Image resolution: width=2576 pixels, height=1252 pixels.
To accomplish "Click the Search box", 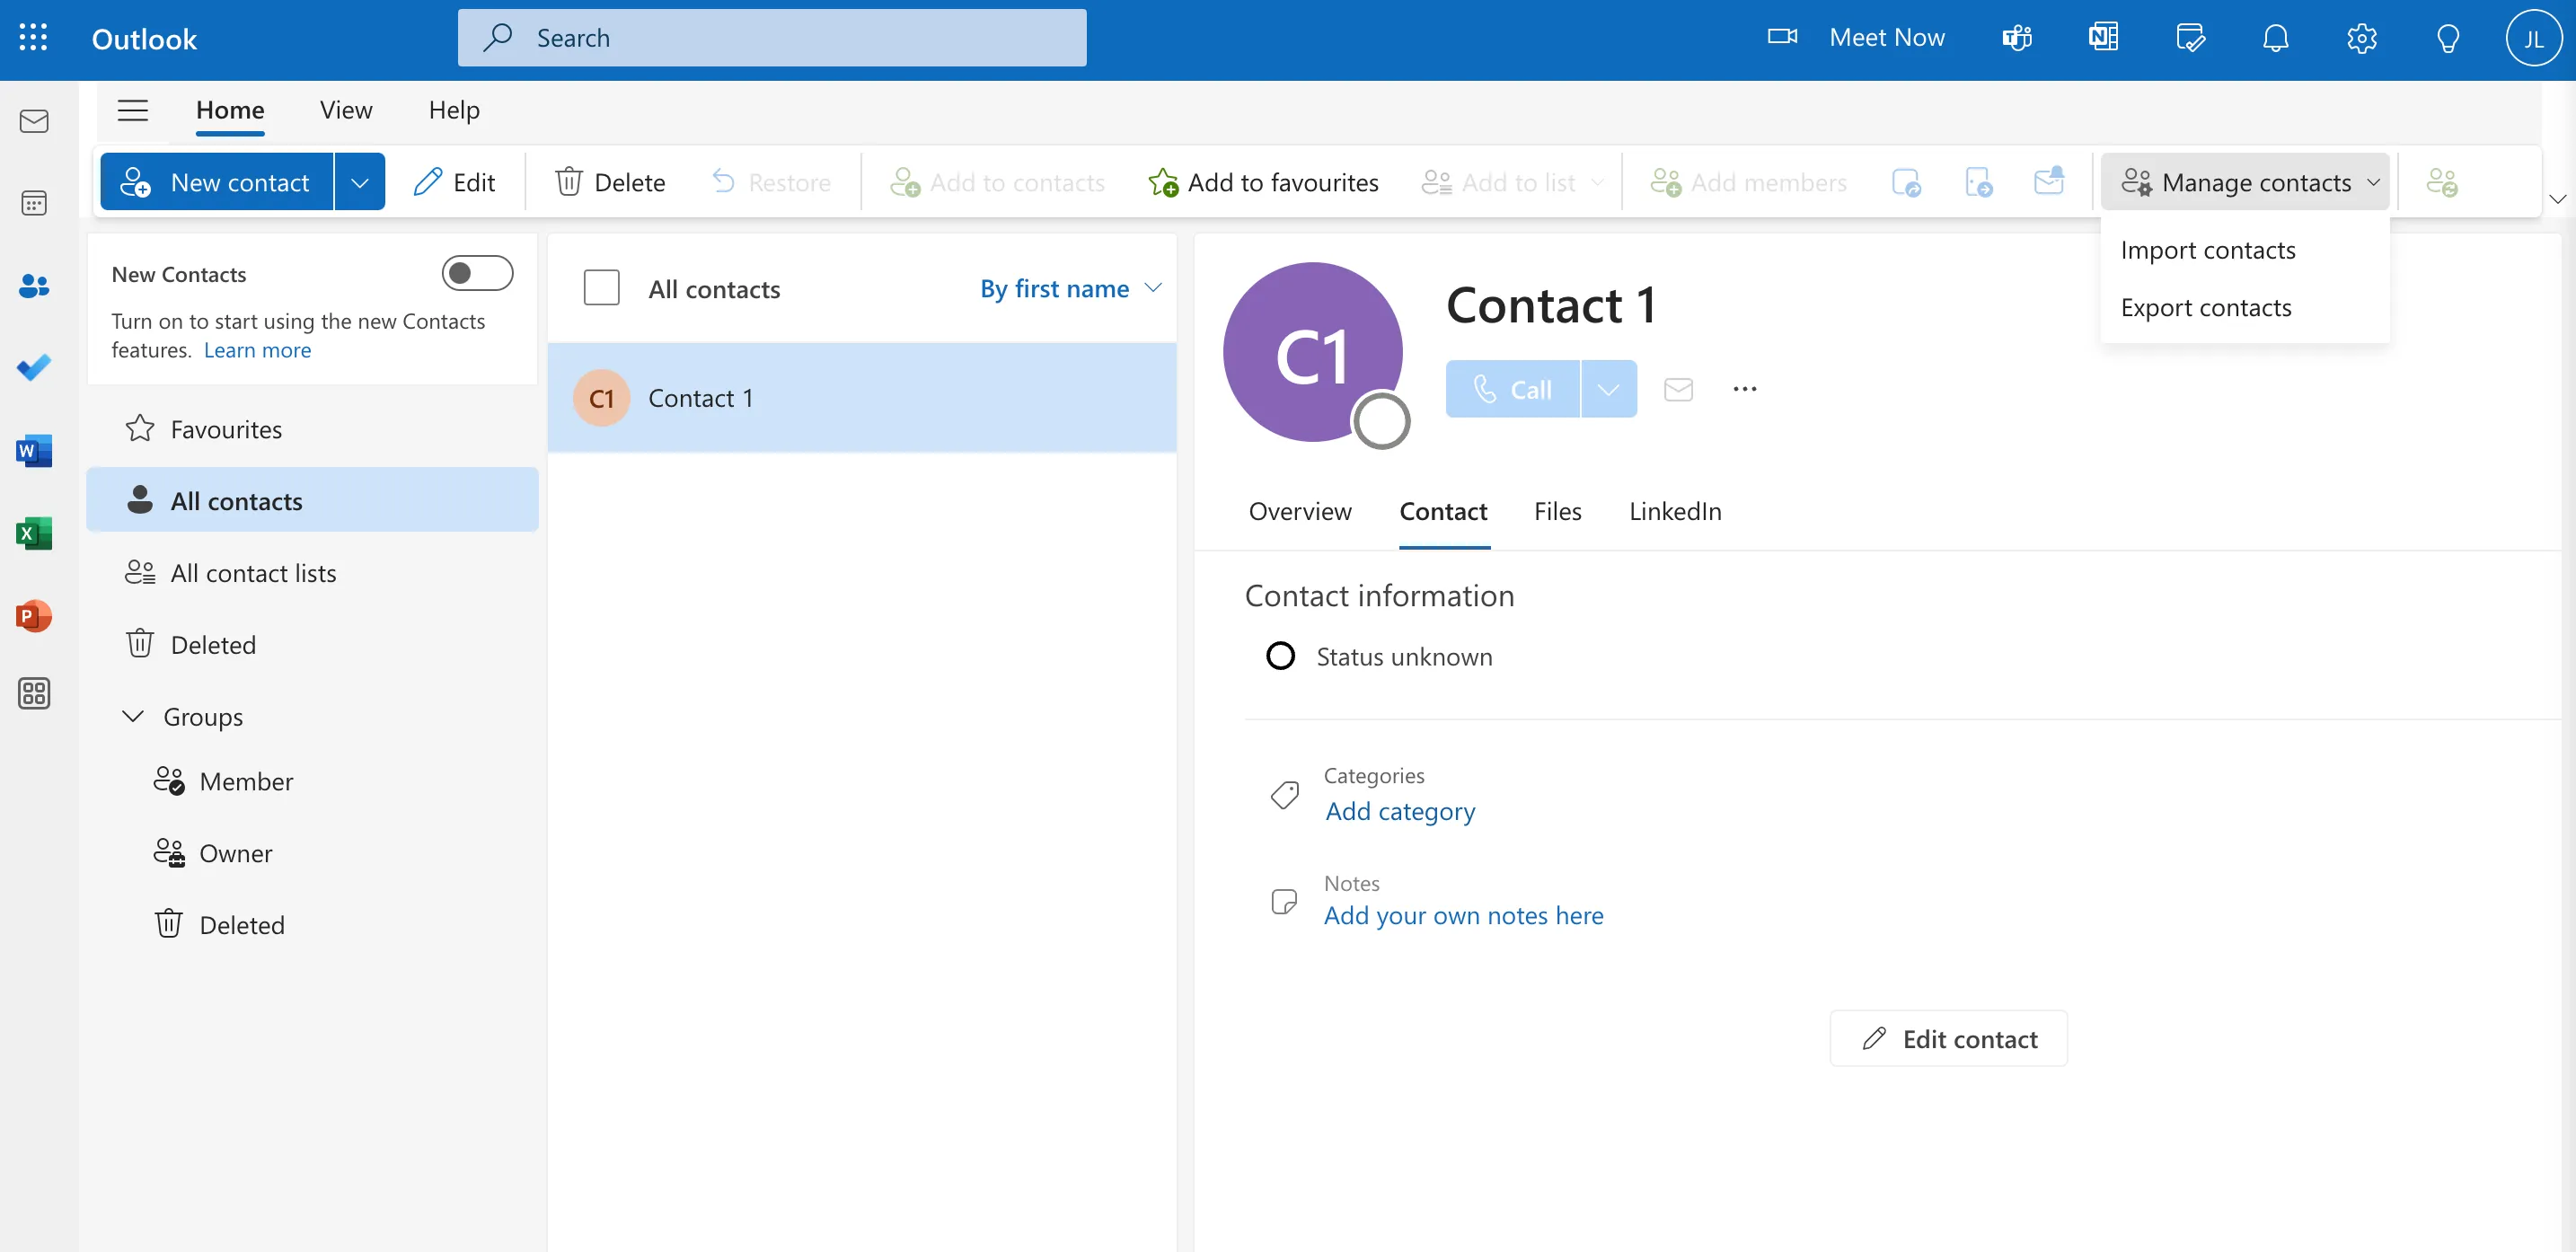I will [x=772, y=38].
